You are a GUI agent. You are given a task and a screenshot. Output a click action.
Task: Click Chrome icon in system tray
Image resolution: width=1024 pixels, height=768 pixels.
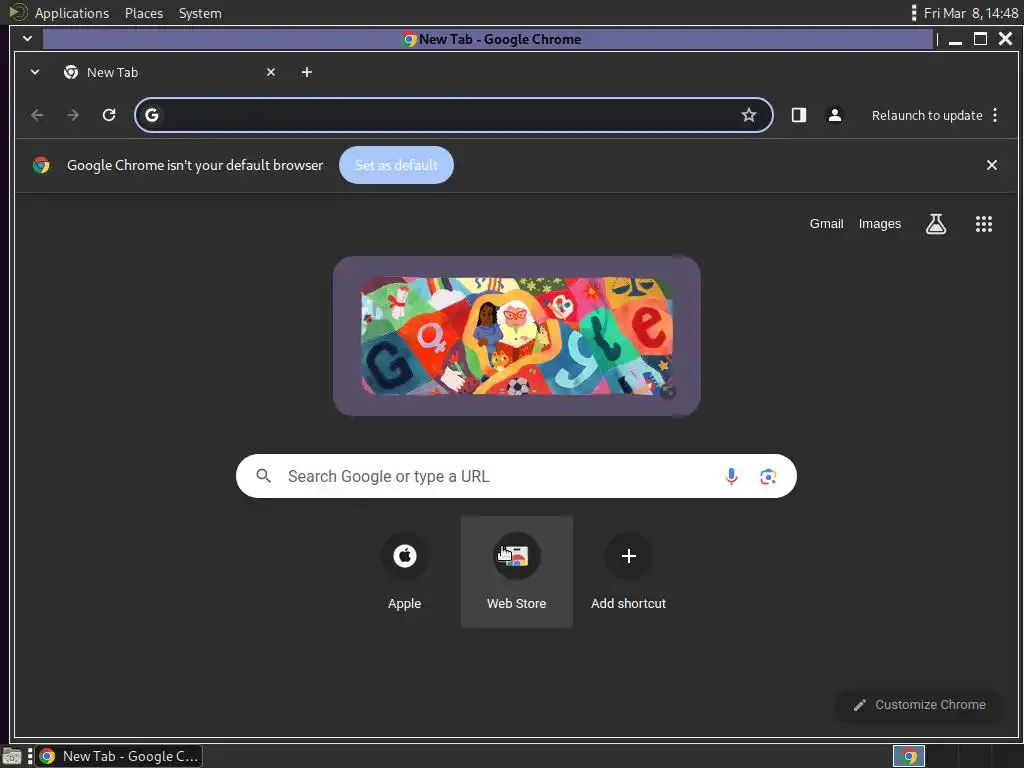click(908, 756)
